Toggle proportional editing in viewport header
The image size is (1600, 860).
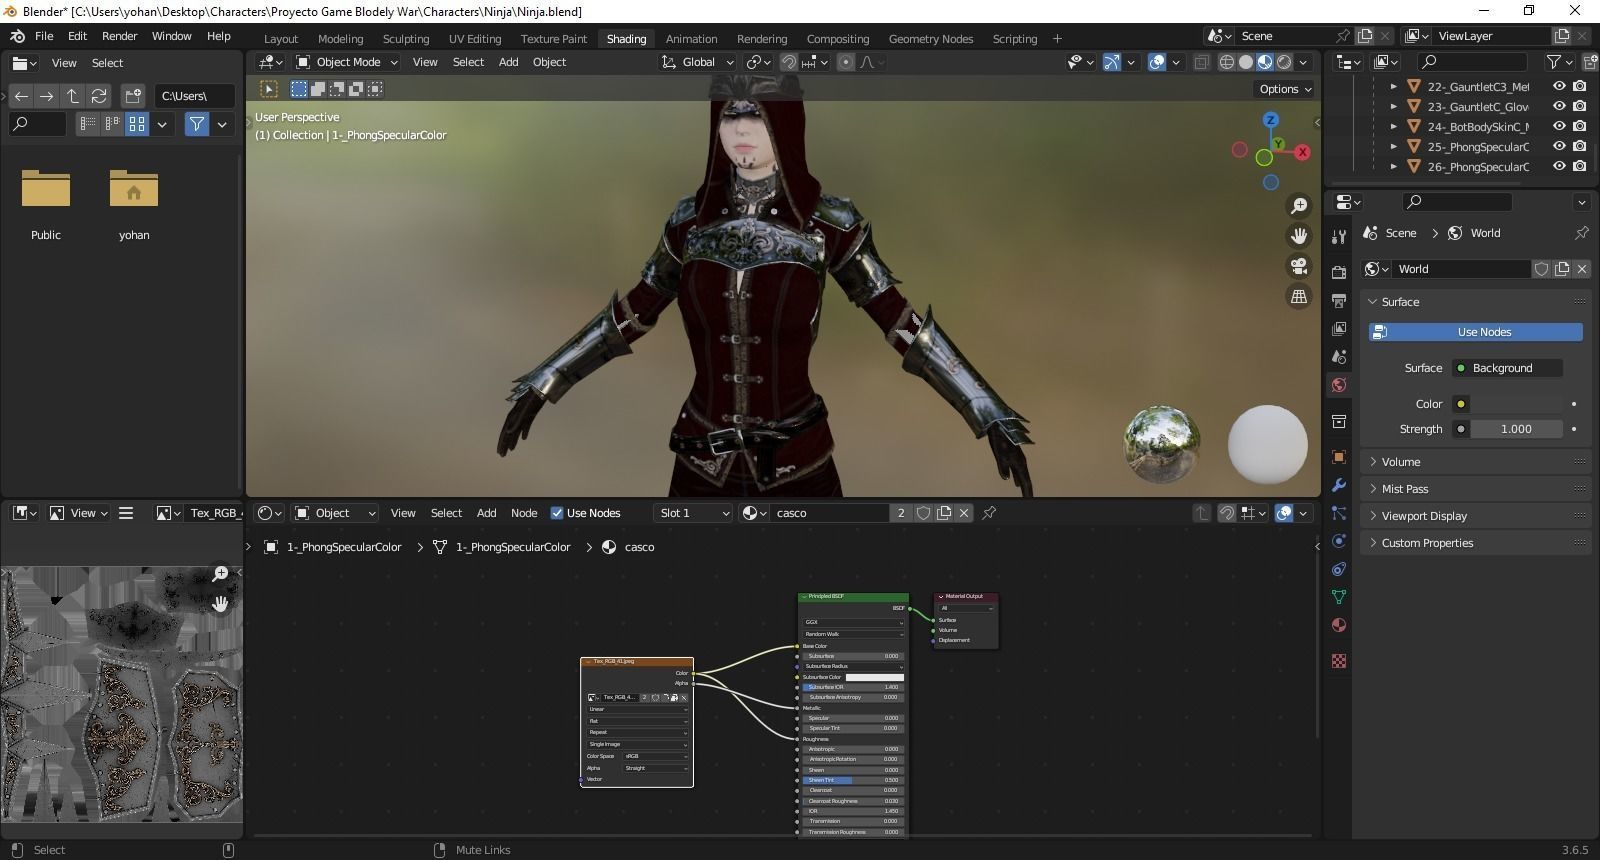846,62
